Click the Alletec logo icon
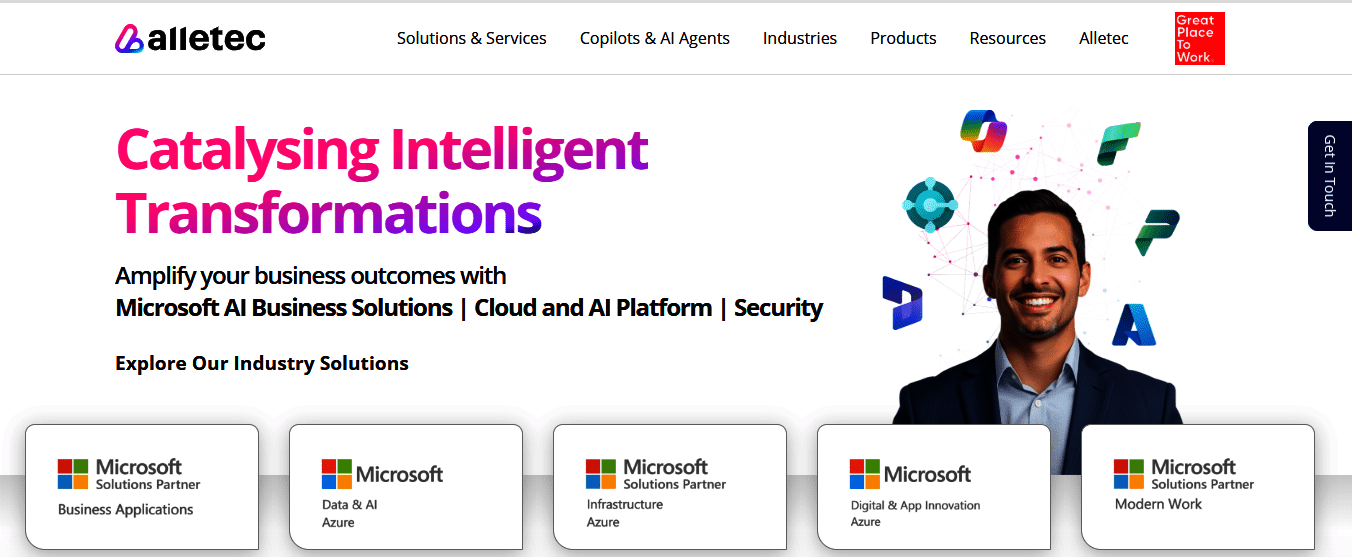 (x=130, y=39)
